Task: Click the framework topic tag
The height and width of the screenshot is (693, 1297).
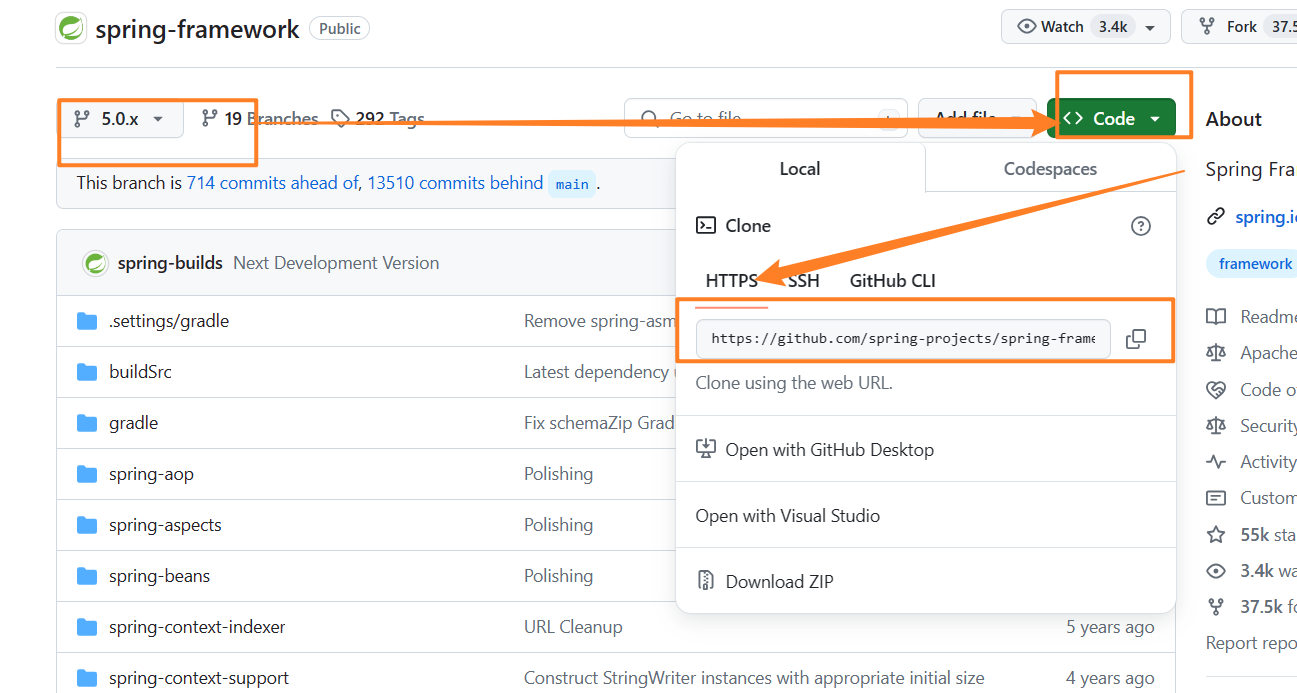Action: (1255, 264)
